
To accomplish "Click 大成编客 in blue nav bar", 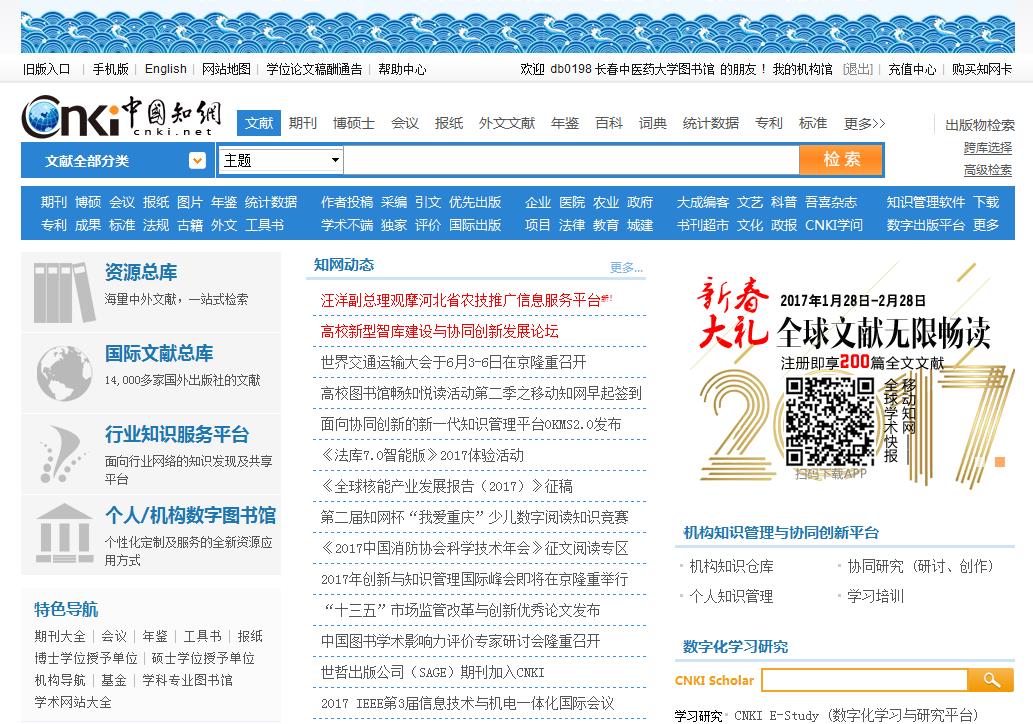I will click(702, 202).
